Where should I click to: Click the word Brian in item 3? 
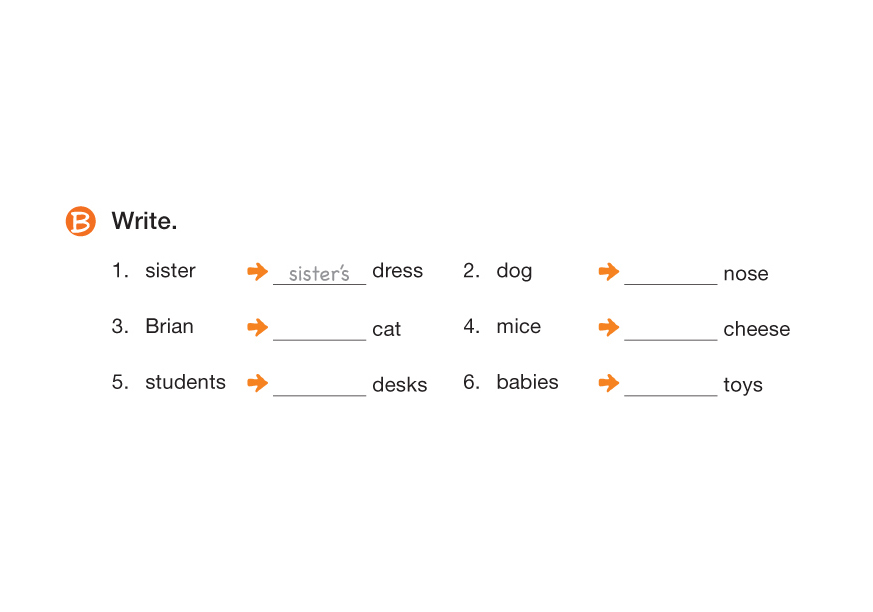click(x=169, y=327)
